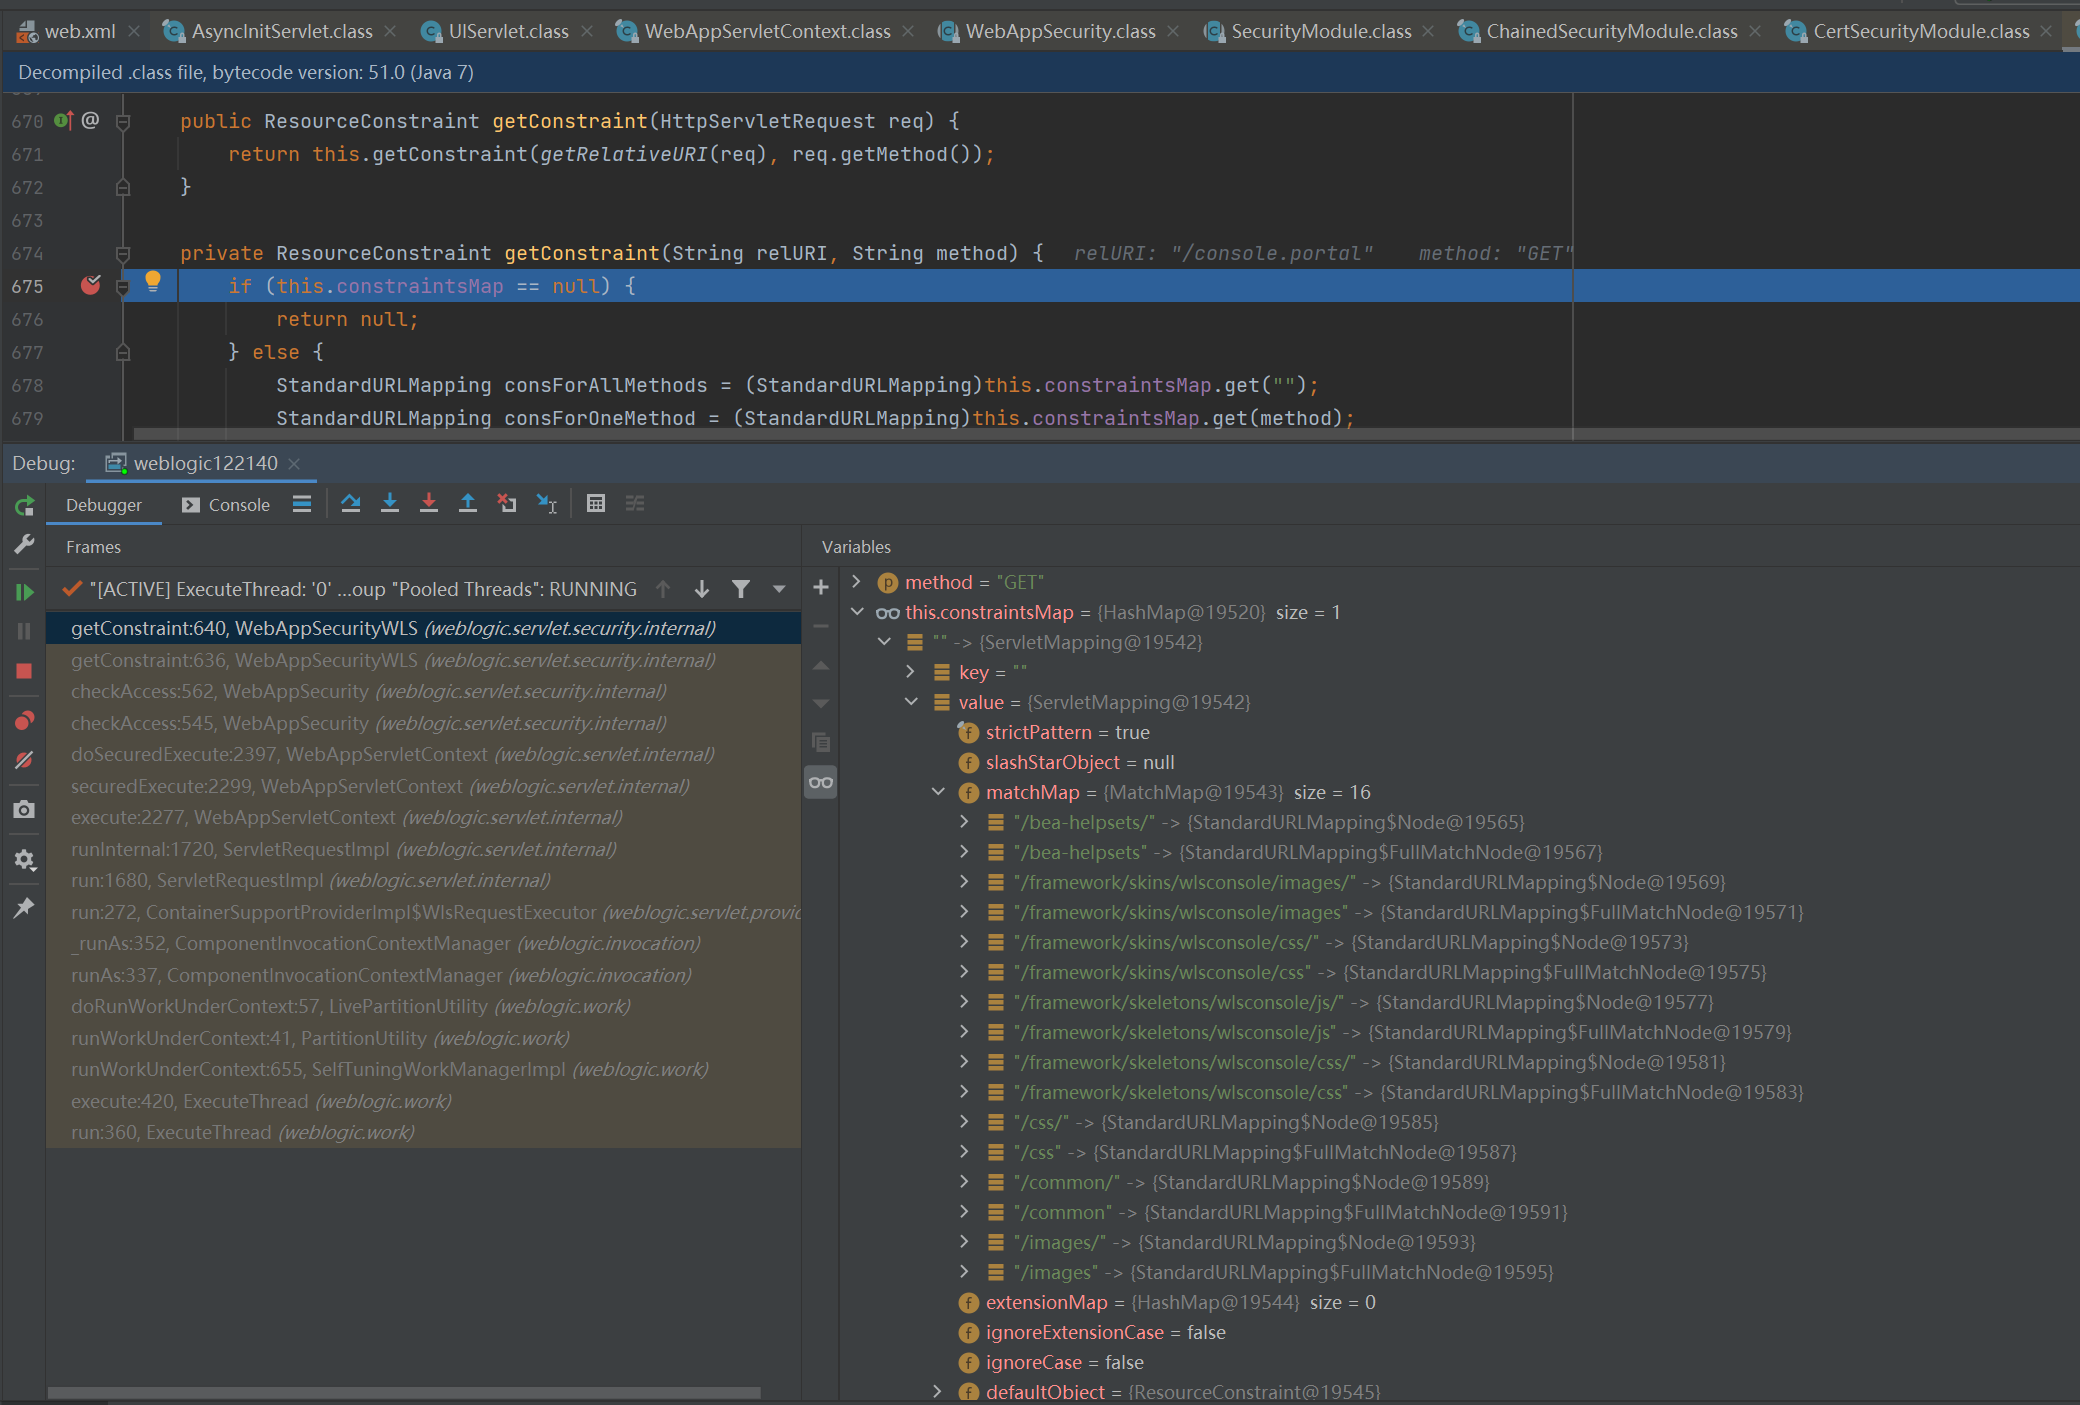Click Drop Frame icon

coord(507,504)
